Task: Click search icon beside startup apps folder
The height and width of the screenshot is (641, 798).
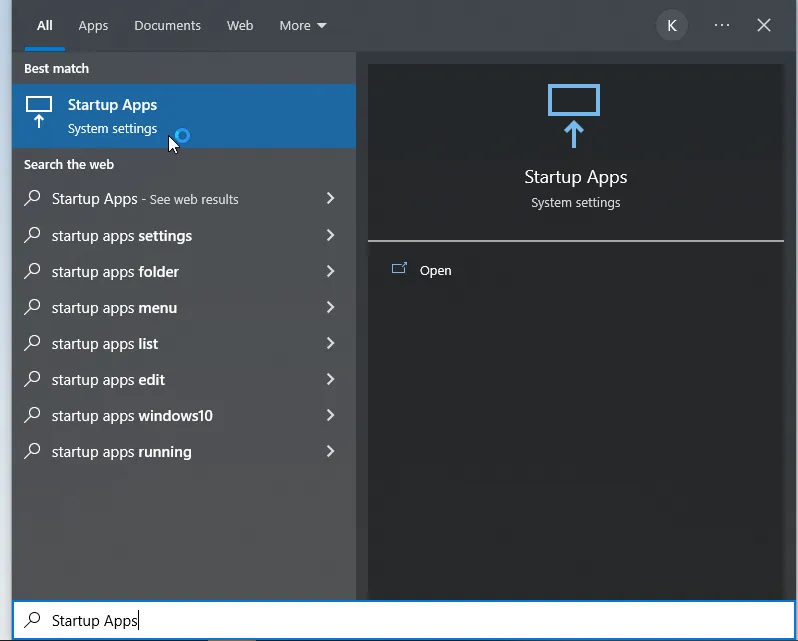Action: (x=33, y=272)
